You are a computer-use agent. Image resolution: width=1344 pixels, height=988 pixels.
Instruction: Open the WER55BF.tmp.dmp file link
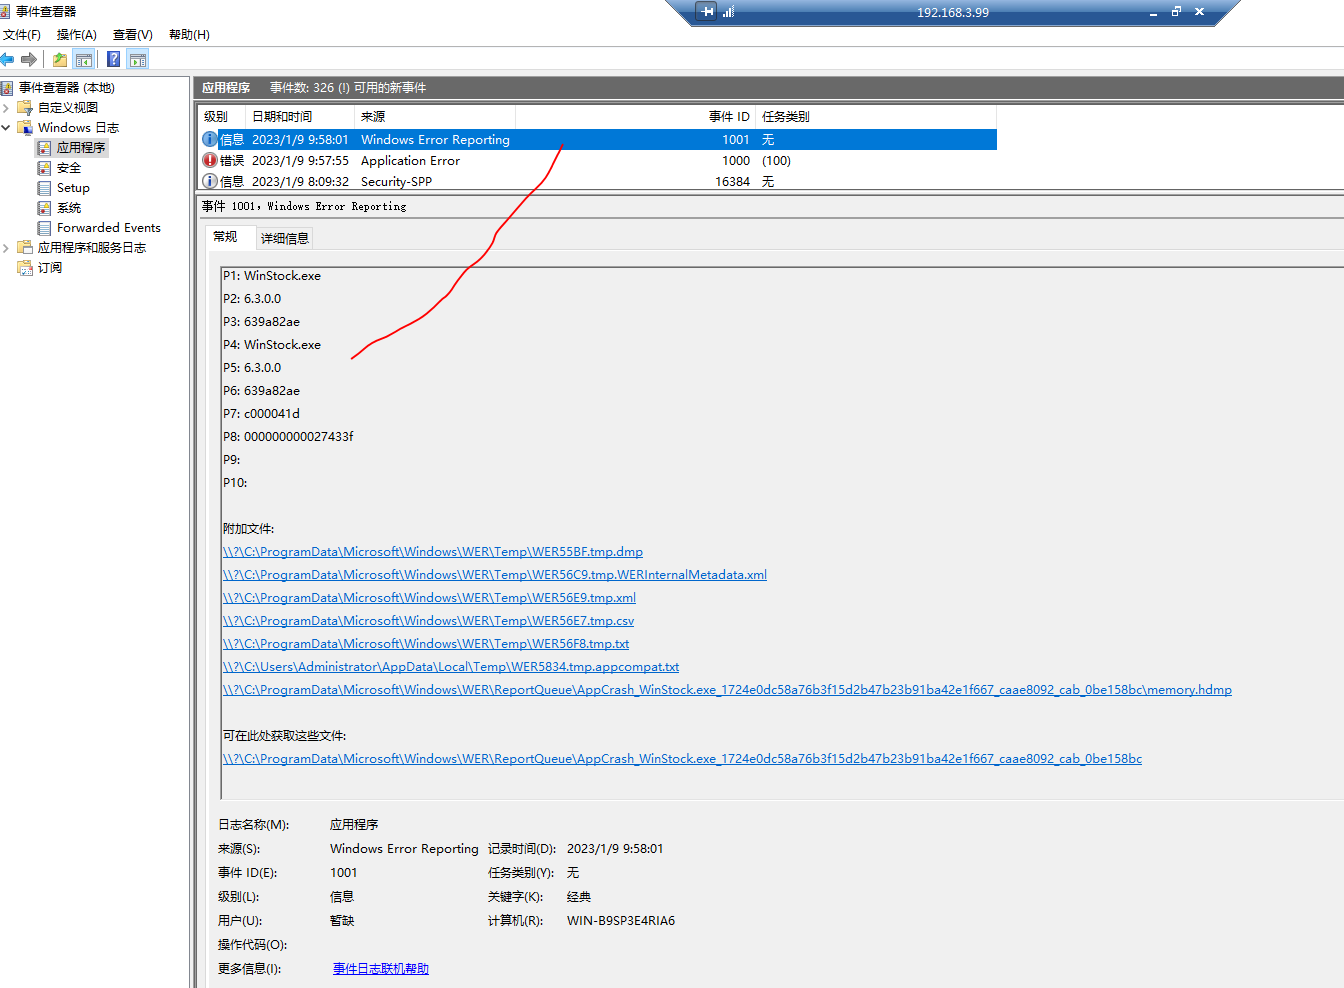(x=433, y=552)
